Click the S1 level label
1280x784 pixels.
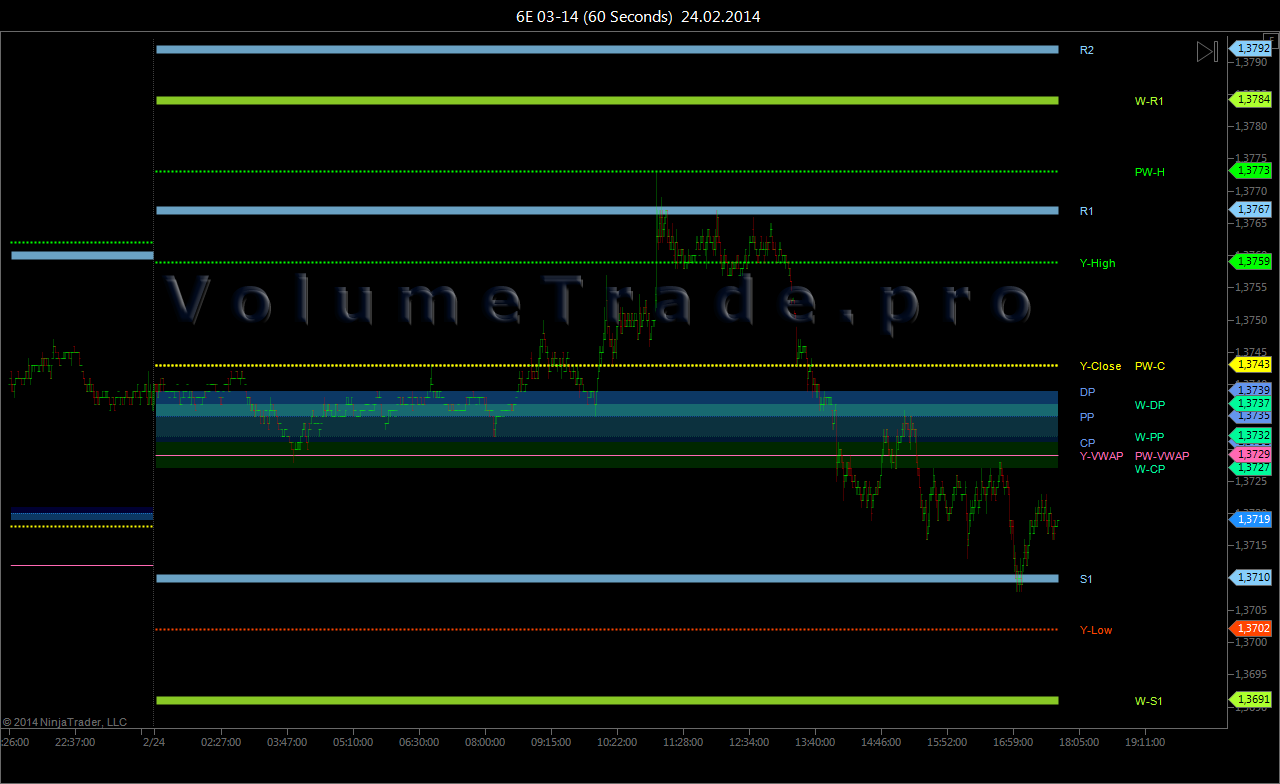point(1087,579)
